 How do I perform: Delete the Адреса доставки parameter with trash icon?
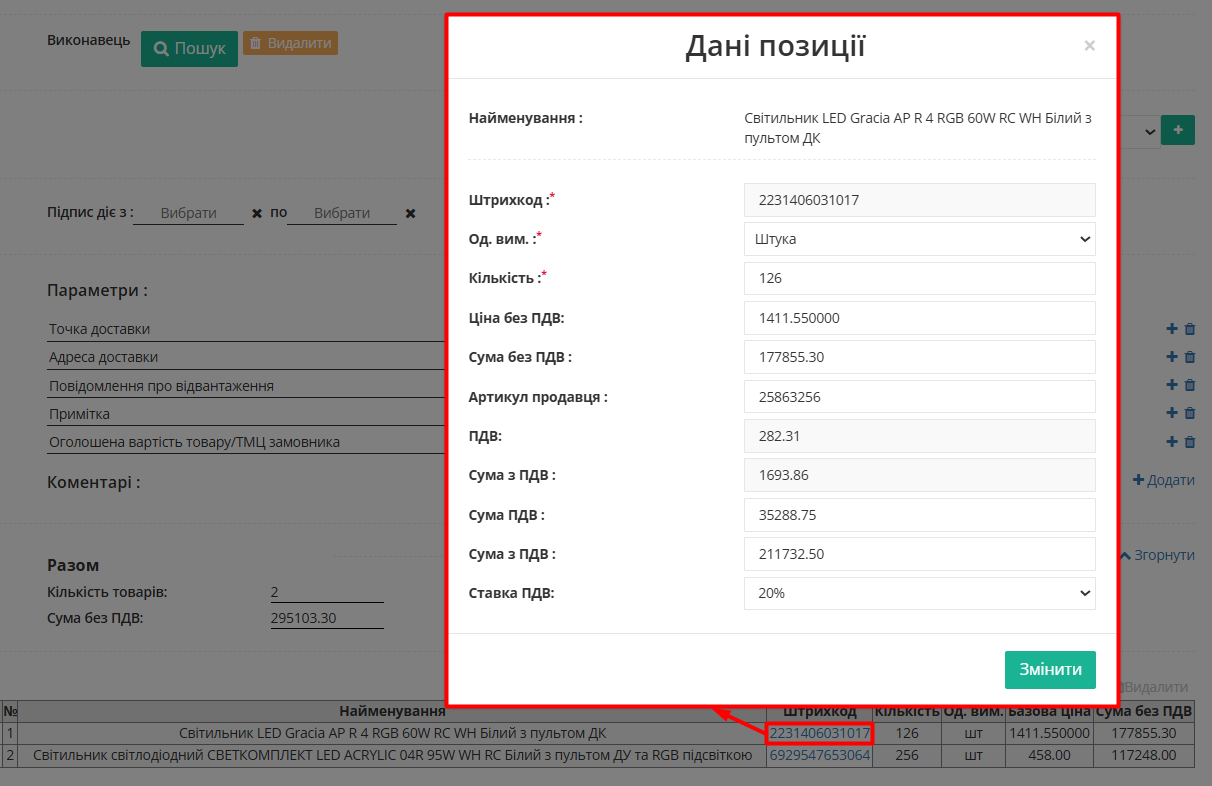(x=1190, y=357)
